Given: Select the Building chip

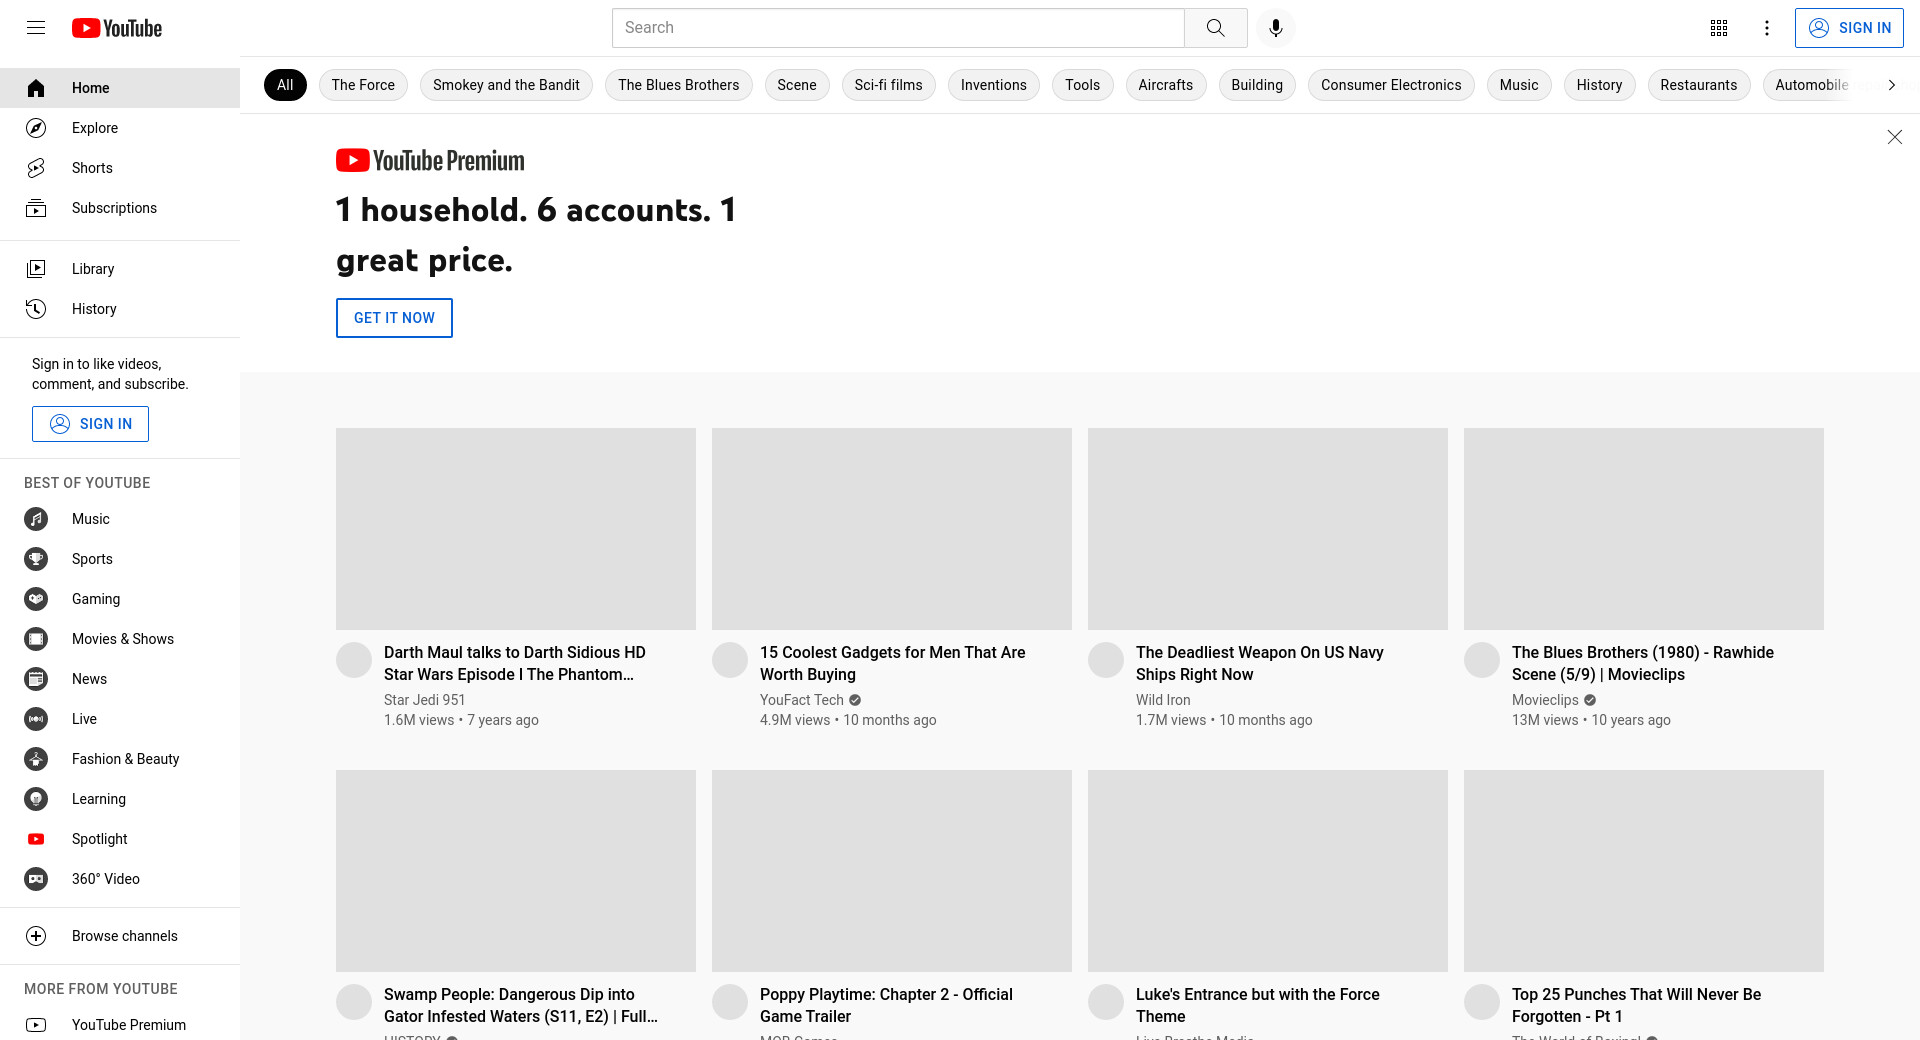Looking at the screenshot, I should tap(1257, 85).
